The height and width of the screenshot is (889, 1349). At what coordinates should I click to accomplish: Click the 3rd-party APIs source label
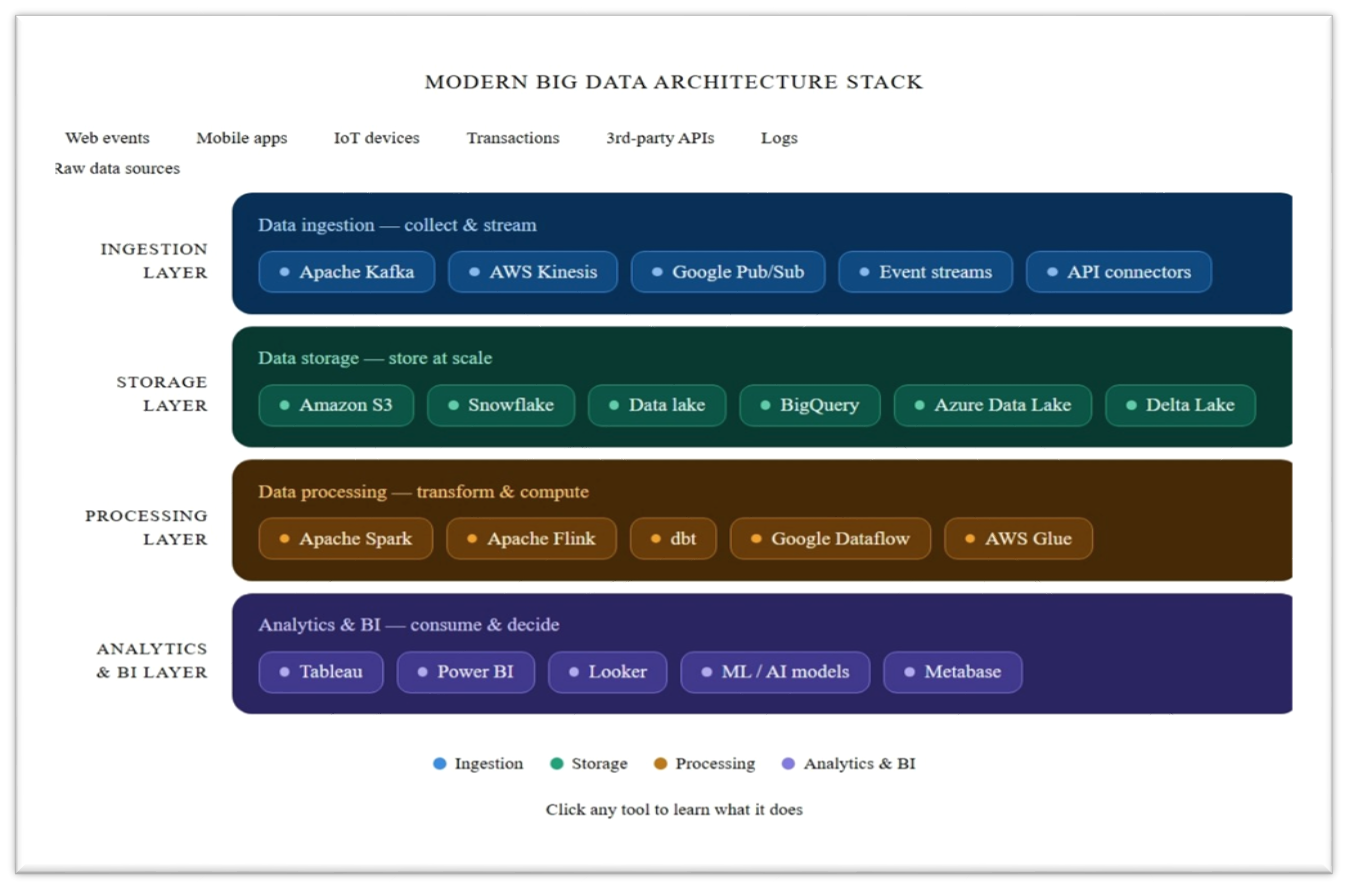(x=660, y=138)
